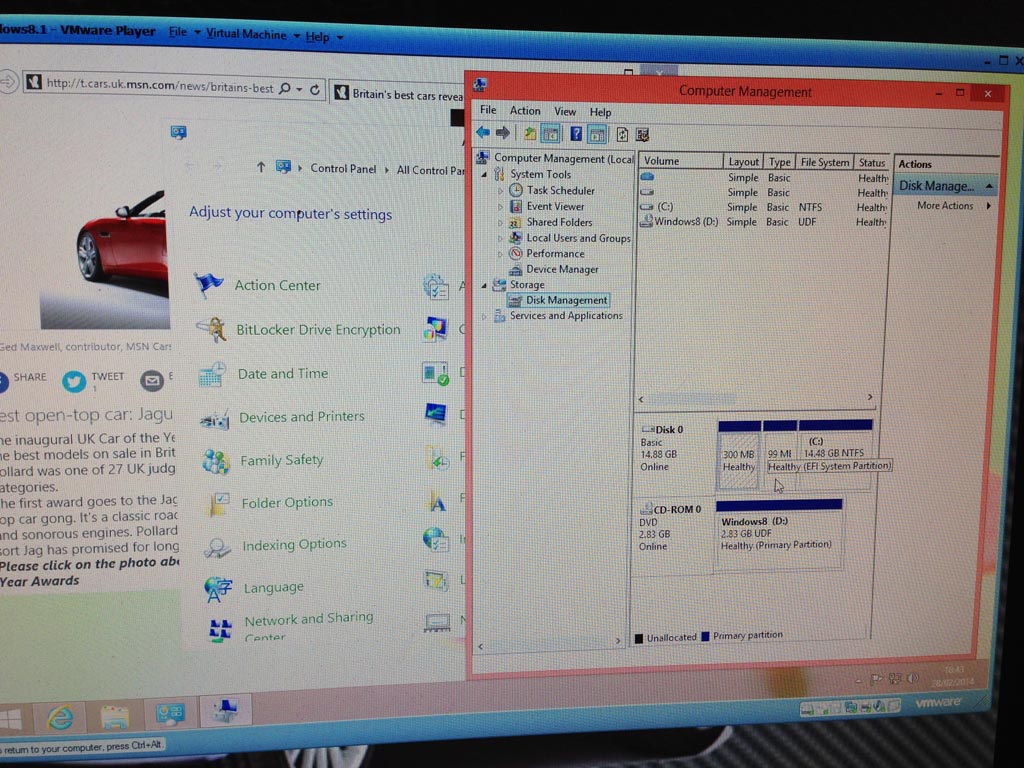Screen dimensions: 1024x768
Task: Open the BitLocker Drive Encryption link
Action: click(x=318, y=330)
